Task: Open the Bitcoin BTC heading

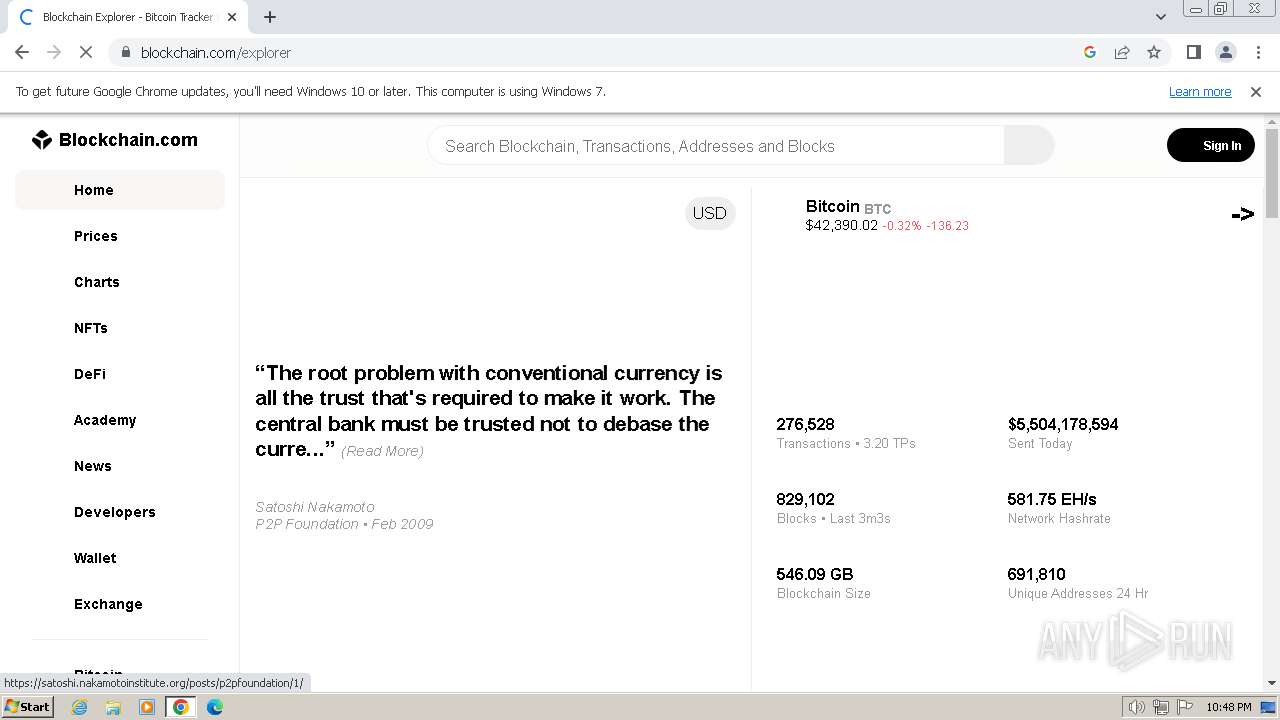Action: [848, 207]
